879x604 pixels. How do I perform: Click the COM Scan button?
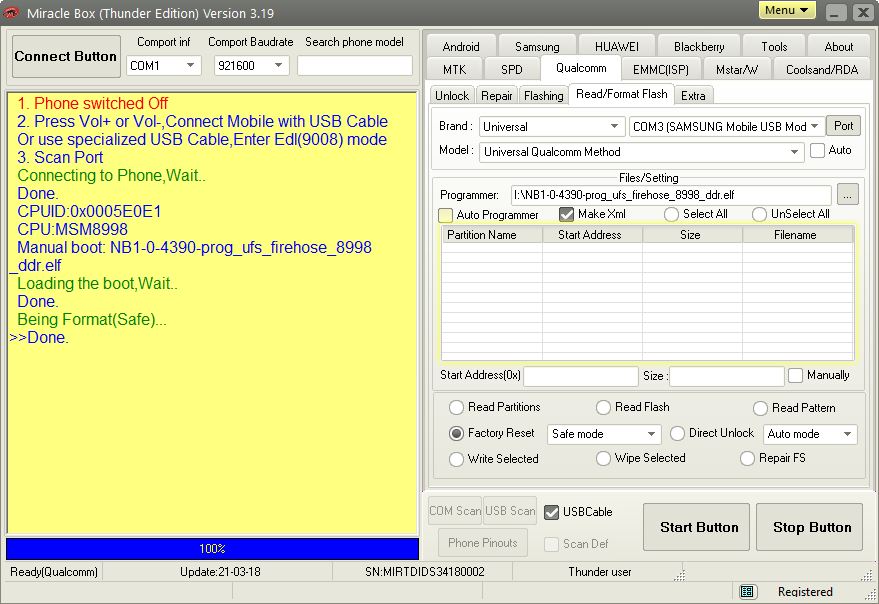coord(455,511)
